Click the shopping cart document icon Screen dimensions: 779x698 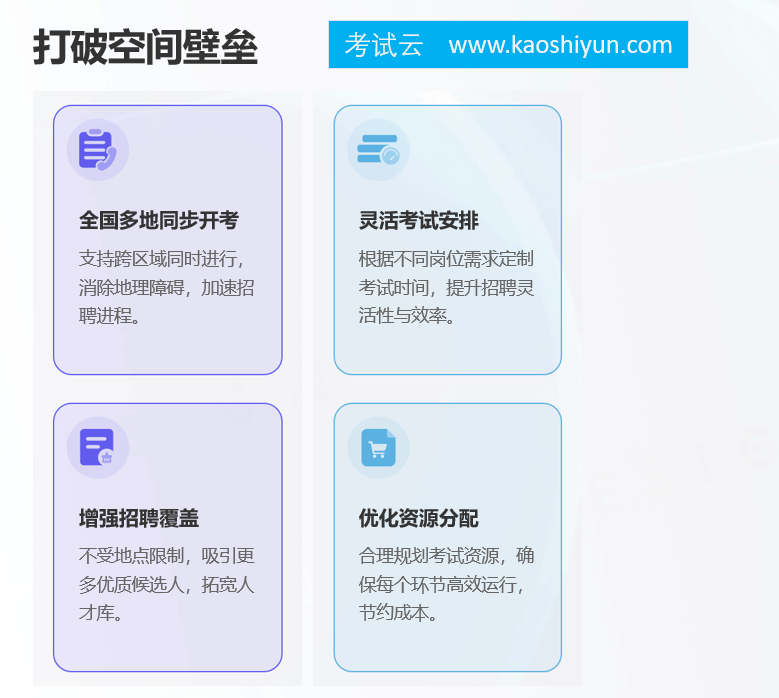[x=378, y=447]
